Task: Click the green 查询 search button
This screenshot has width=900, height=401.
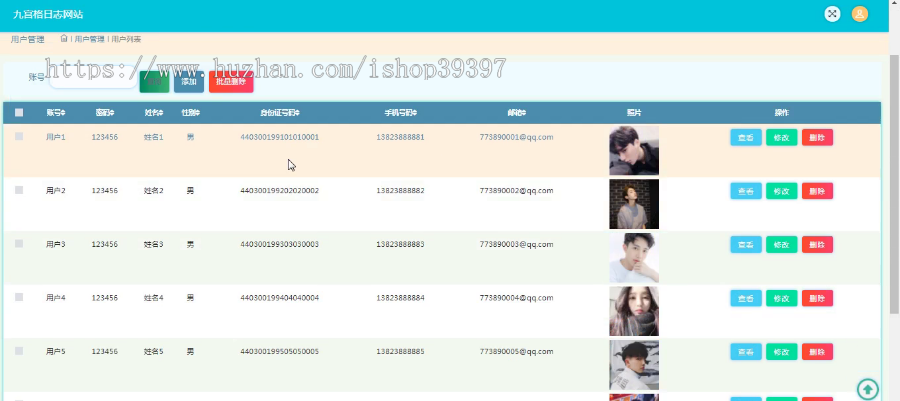Action: [x=154, y=82]
